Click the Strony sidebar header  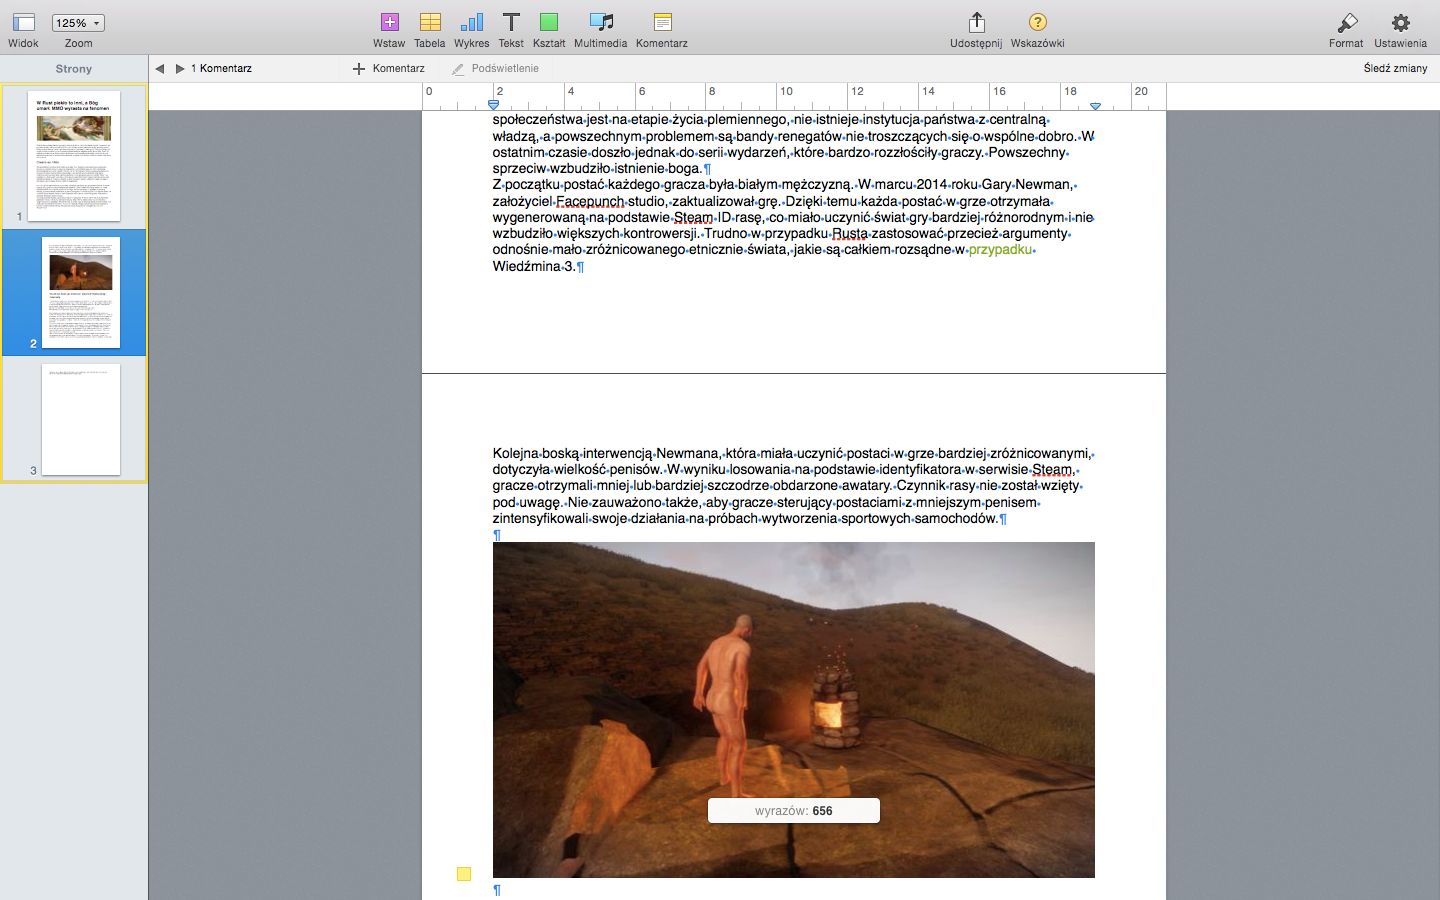coord(74,69)
